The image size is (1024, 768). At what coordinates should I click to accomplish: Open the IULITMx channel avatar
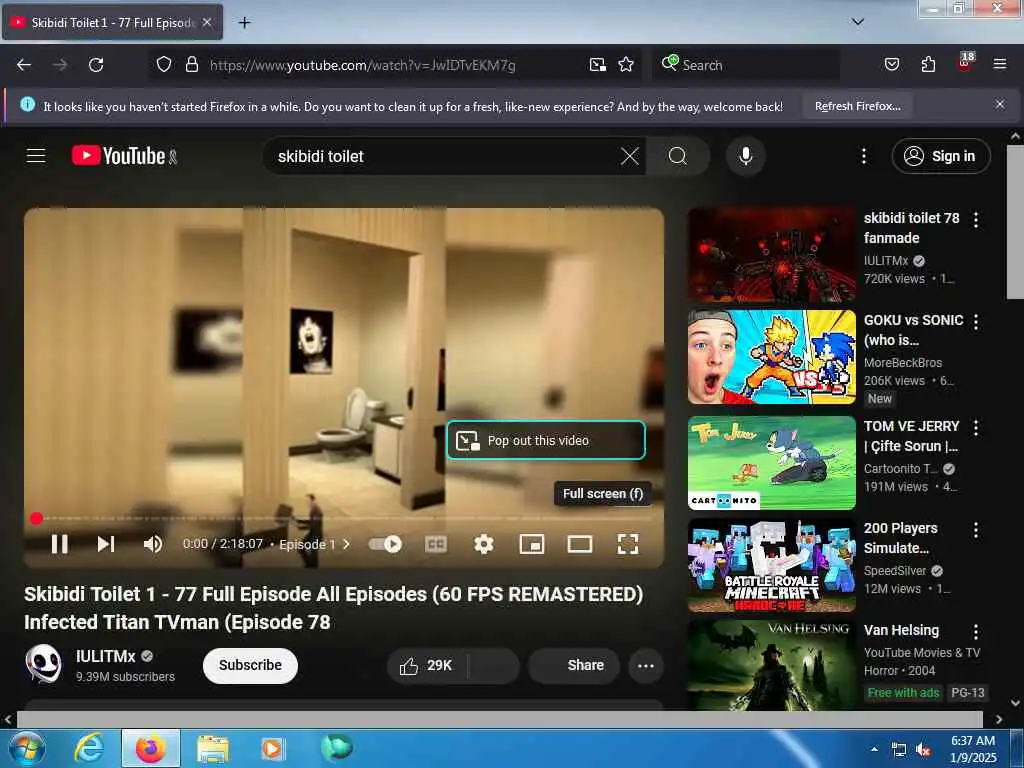tap(43, 664)
